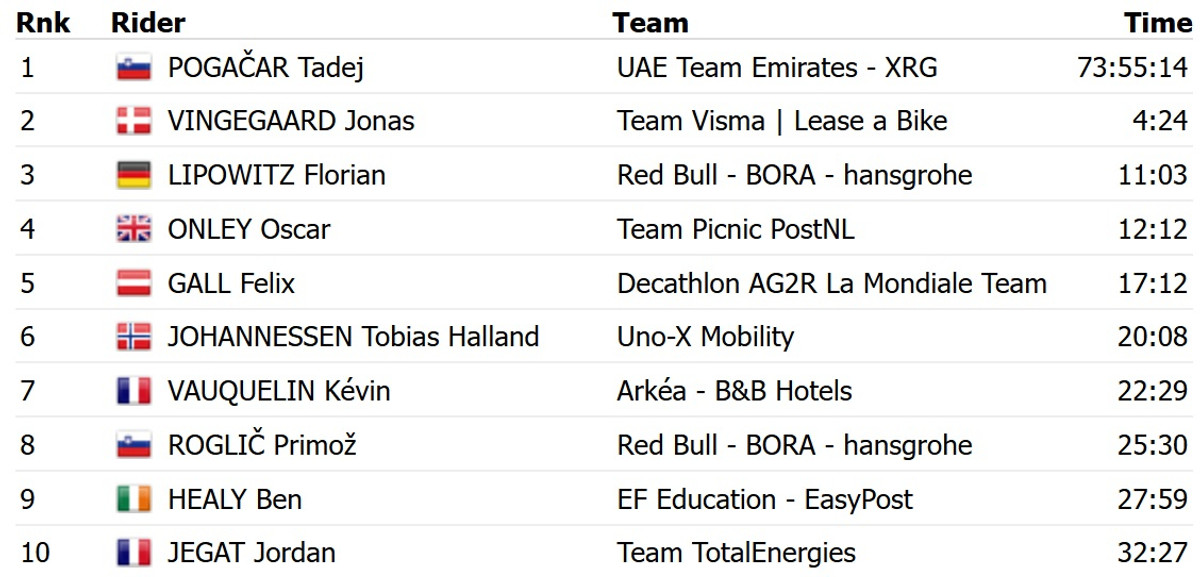Click the Norwegian flag beside Johannessen
Viewport: 1200px width, 577px height.
point(133,337)
